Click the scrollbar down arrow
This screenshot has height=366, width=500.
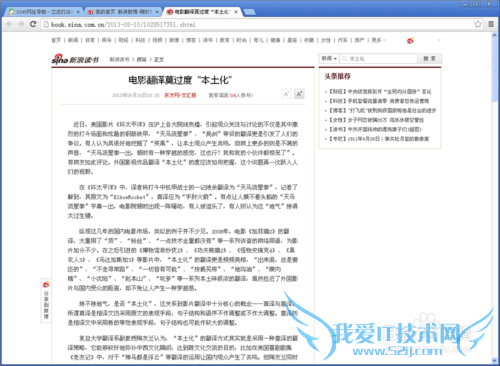point(495,360)
